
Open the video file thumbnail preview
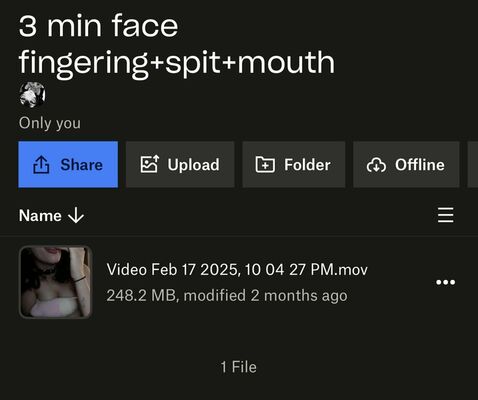[x=55, y=282]
